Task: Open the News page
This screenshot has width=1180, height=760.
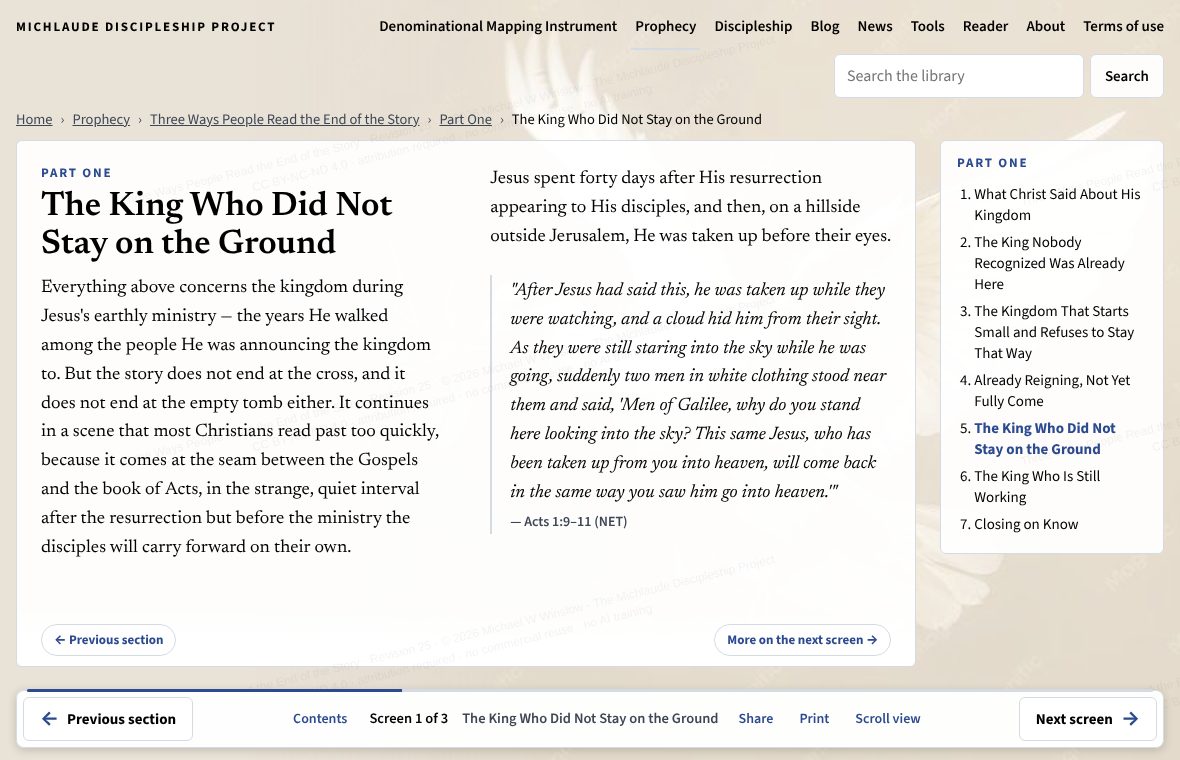Action: click(874, 26)
